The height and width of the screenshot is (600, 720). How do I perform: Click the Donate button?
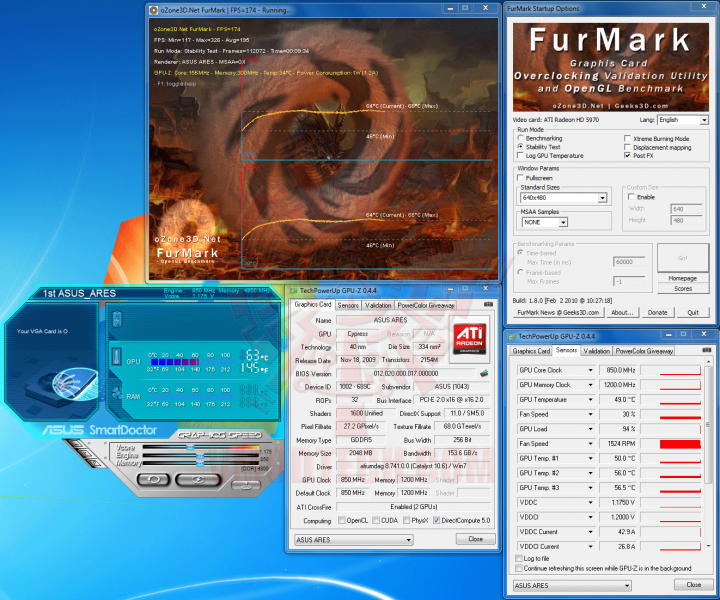[657, 313]
